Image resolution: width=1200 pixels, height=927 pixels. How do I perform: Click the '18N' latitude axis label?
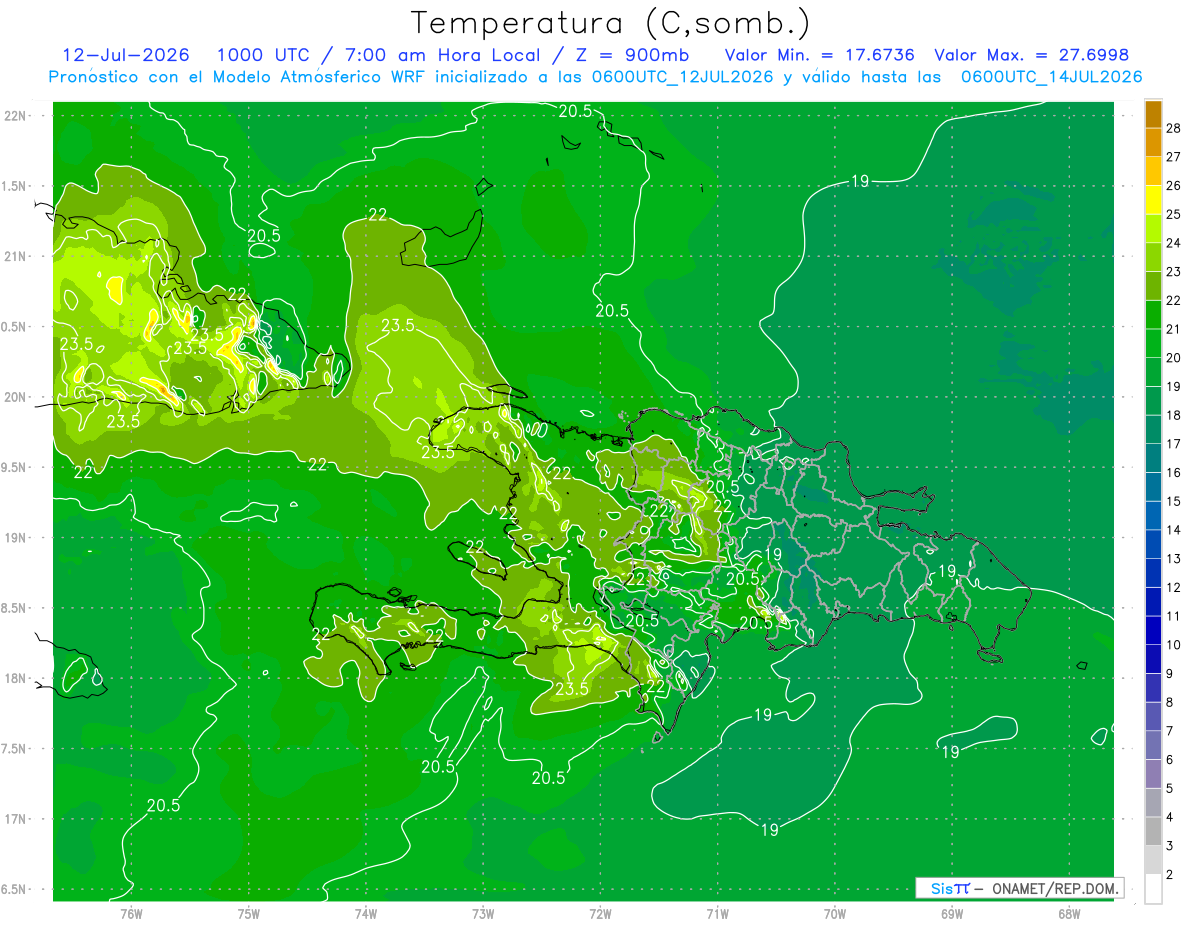[x=17, y=679]
